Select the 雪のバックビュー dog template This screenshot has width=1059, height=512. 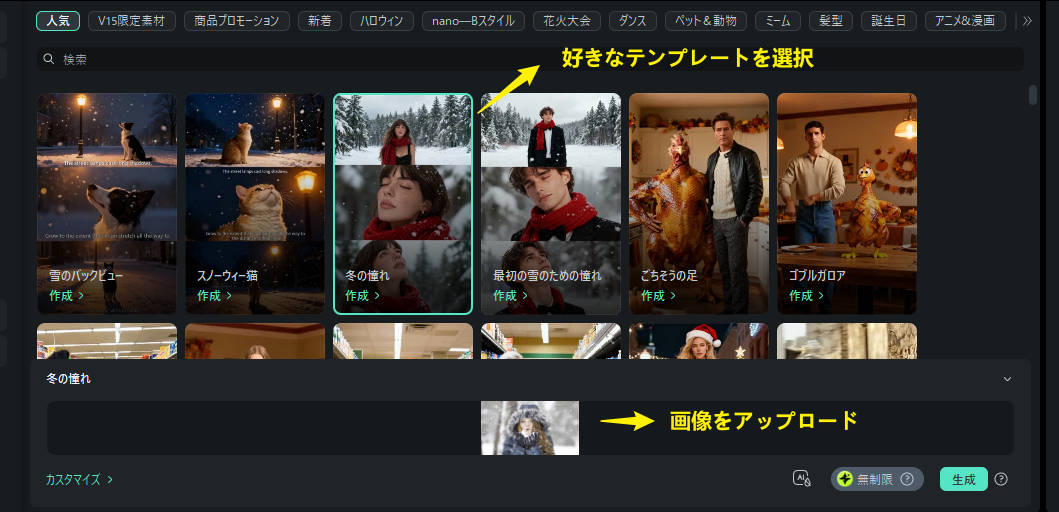tap(107, 203)
